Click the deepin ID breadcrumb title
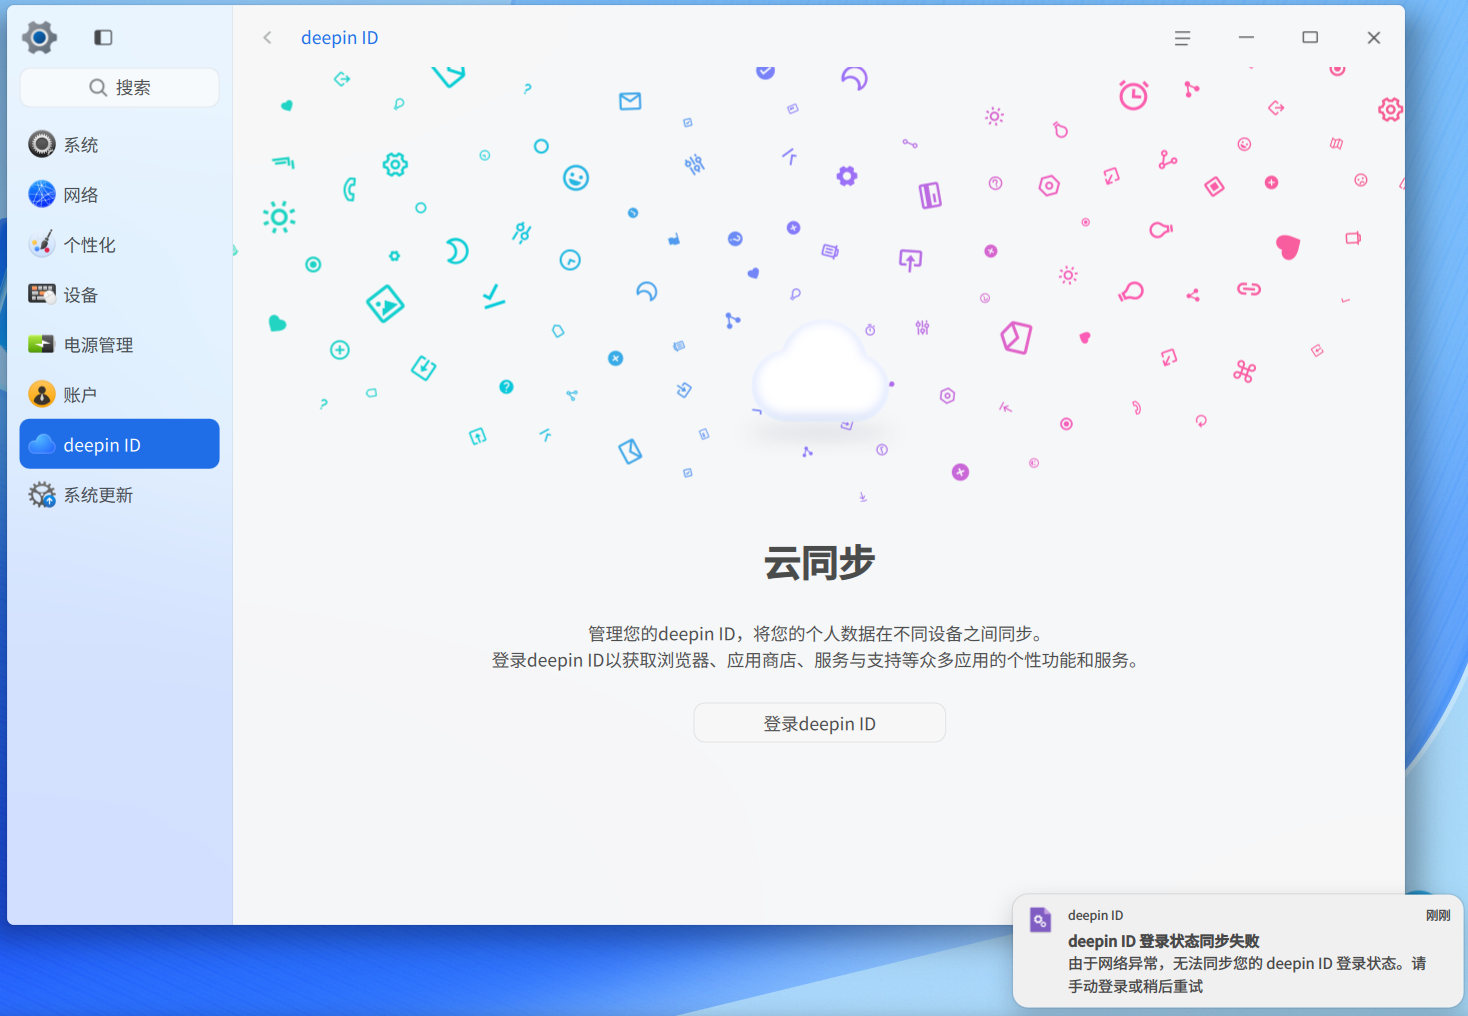This screenshot has height=1016, width=1468. coord(339,38)
